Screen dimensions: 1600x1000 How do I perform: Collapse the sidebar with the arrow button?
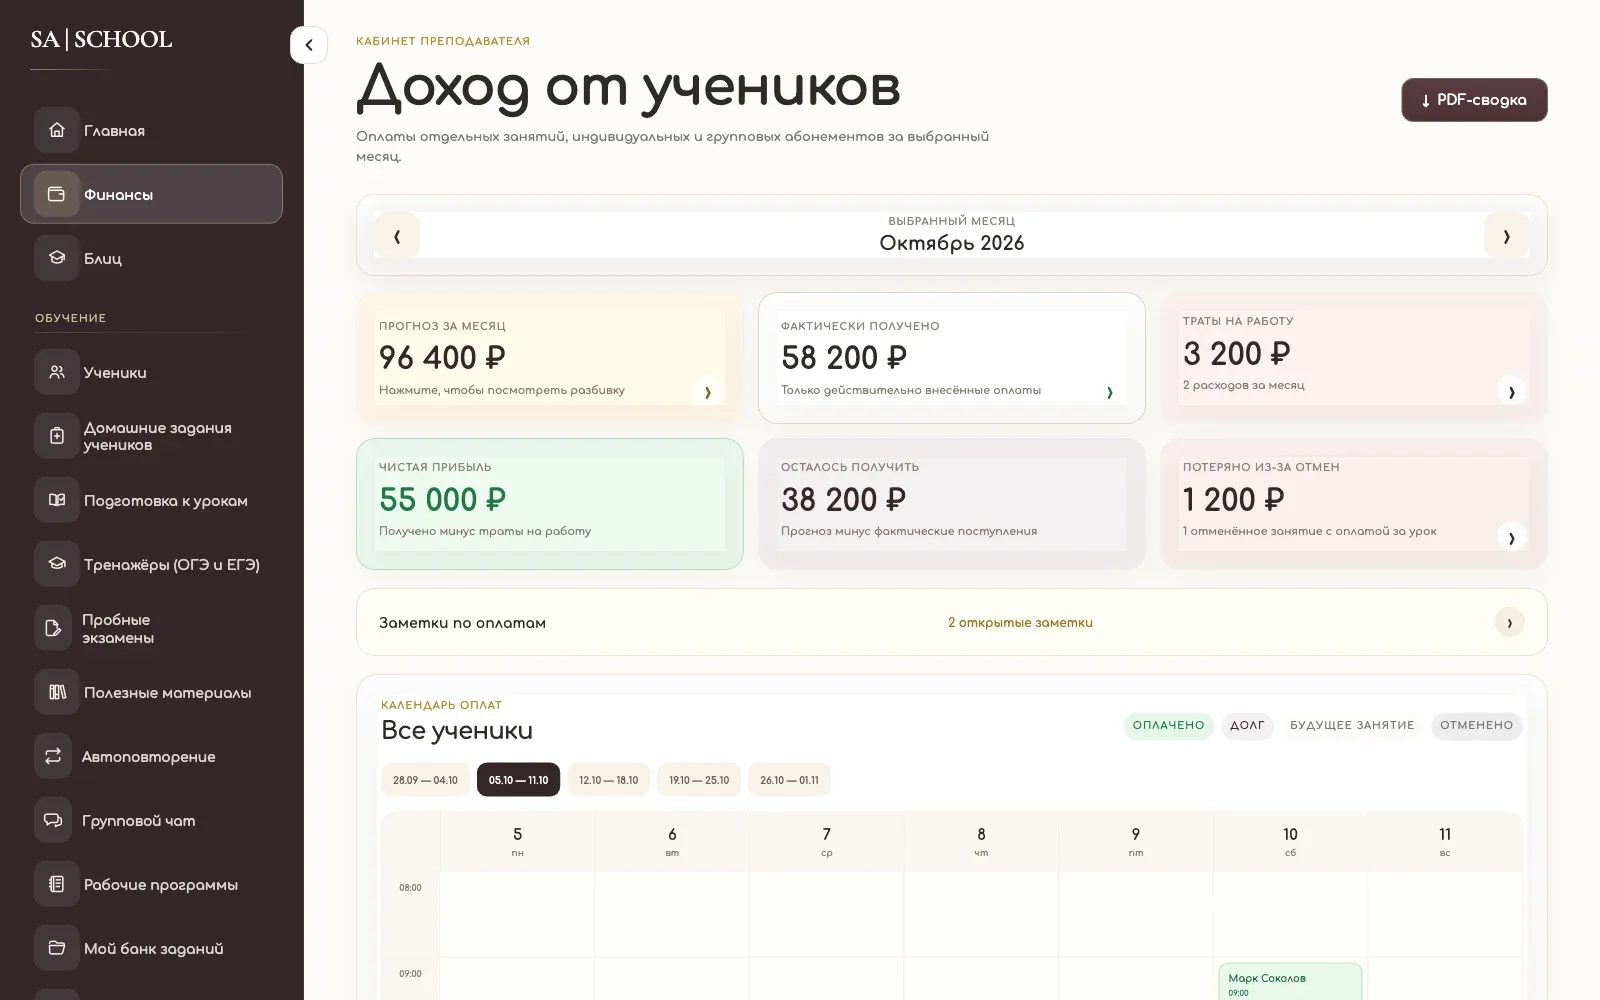(x=309, y=45)
